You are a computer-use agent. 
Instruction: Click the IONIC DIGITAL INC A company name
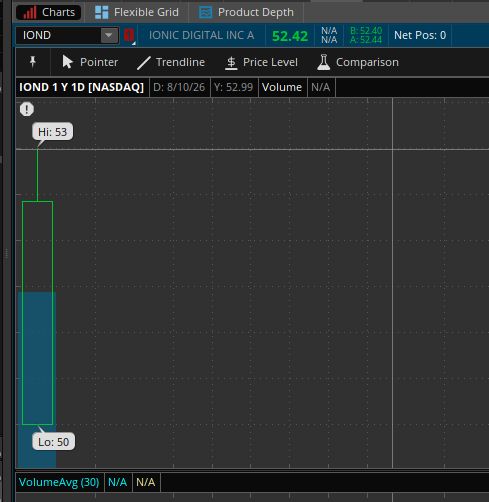[201, 35]
